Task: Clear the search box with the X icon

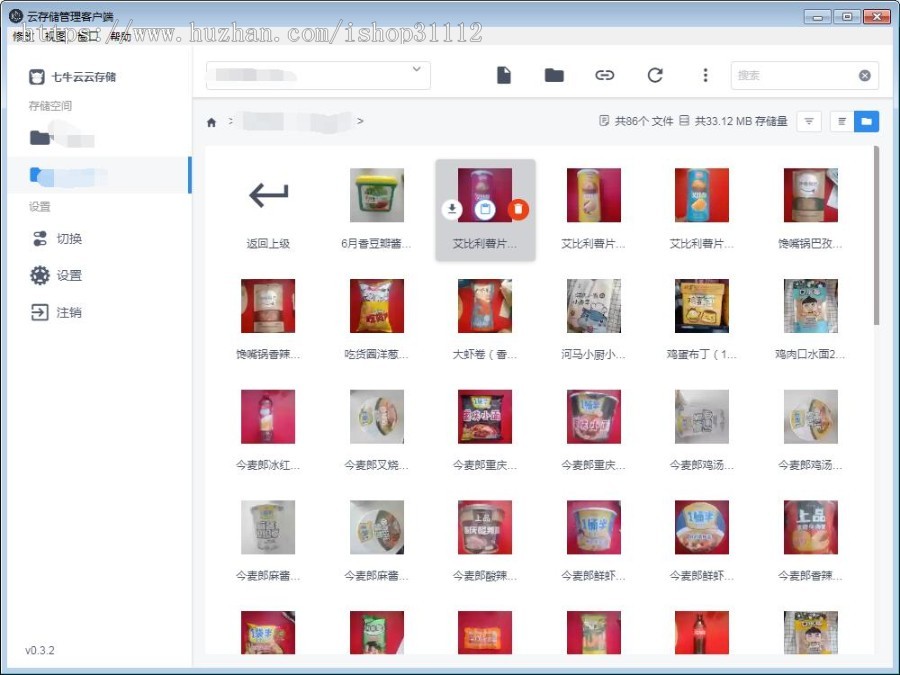Action: tap(864, 75)
